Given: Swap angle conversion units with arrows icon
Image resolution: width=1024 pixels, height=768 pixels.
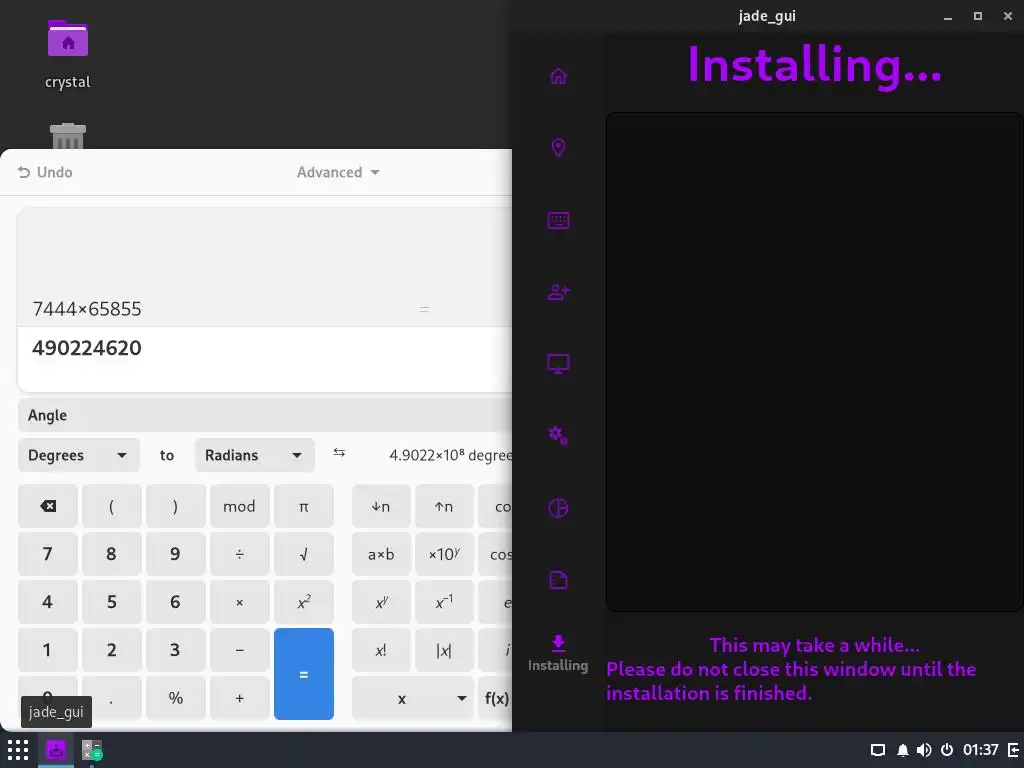Looking at the screenshot, I should [x=339, y=453].
